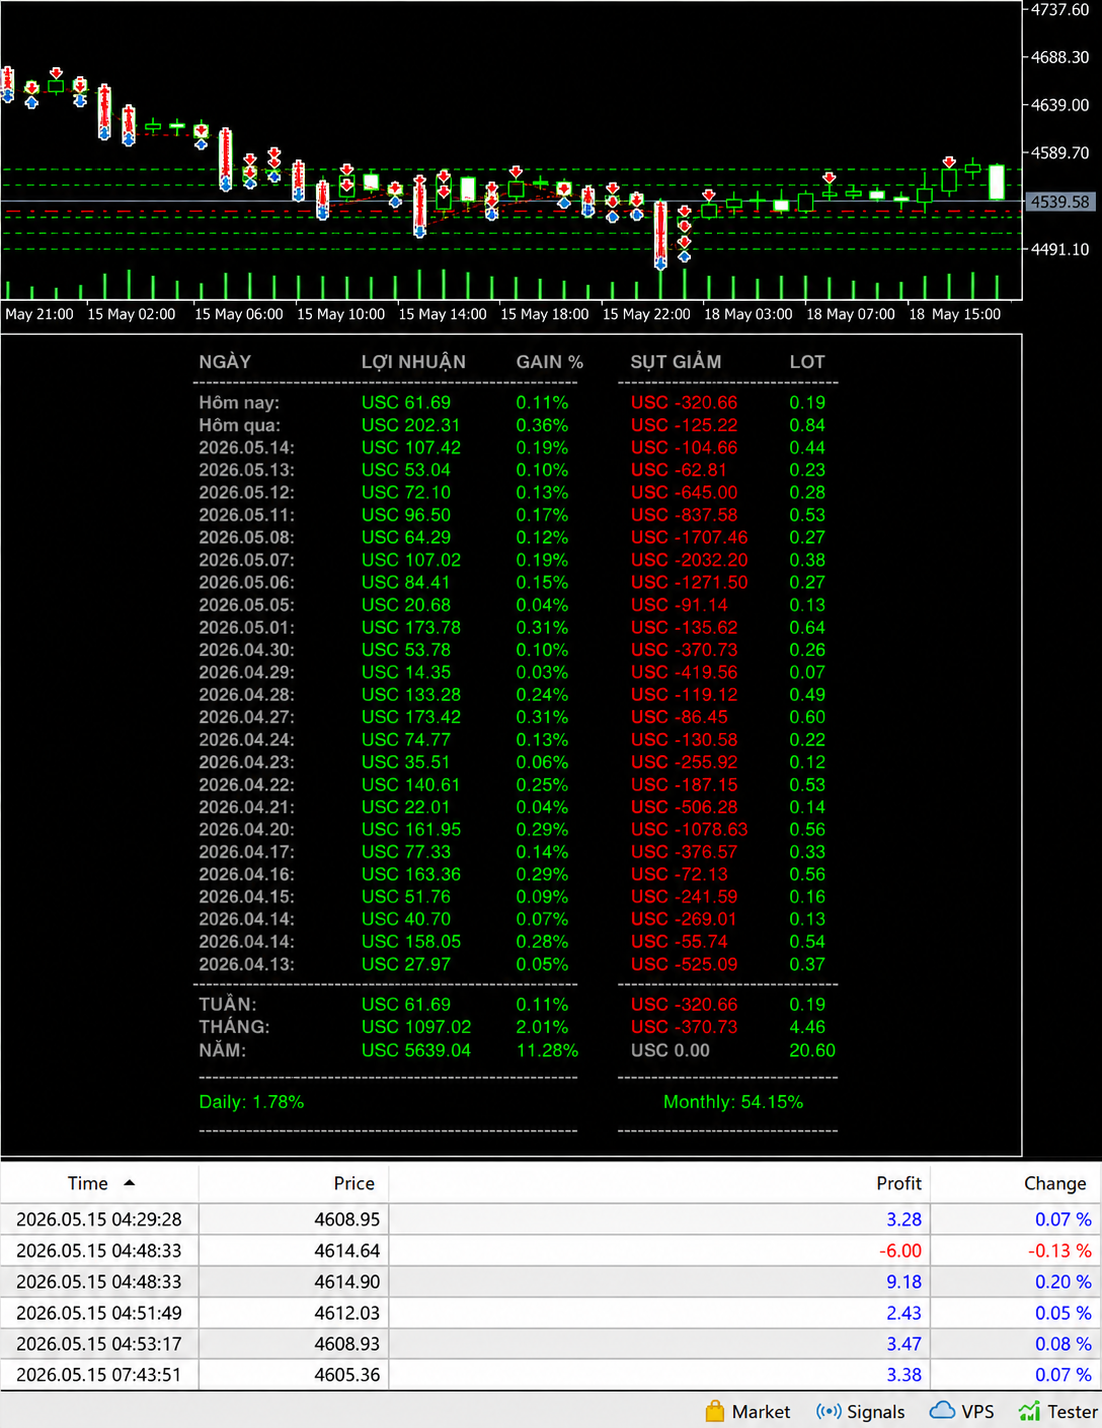
Task: Select trade row with price 4614.90
Action: [550, 1281]
